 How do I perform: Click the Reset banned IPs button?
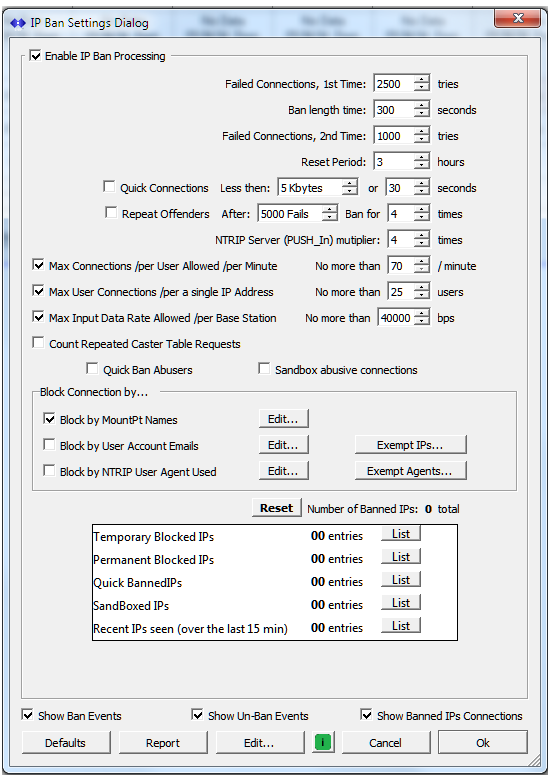276,508
